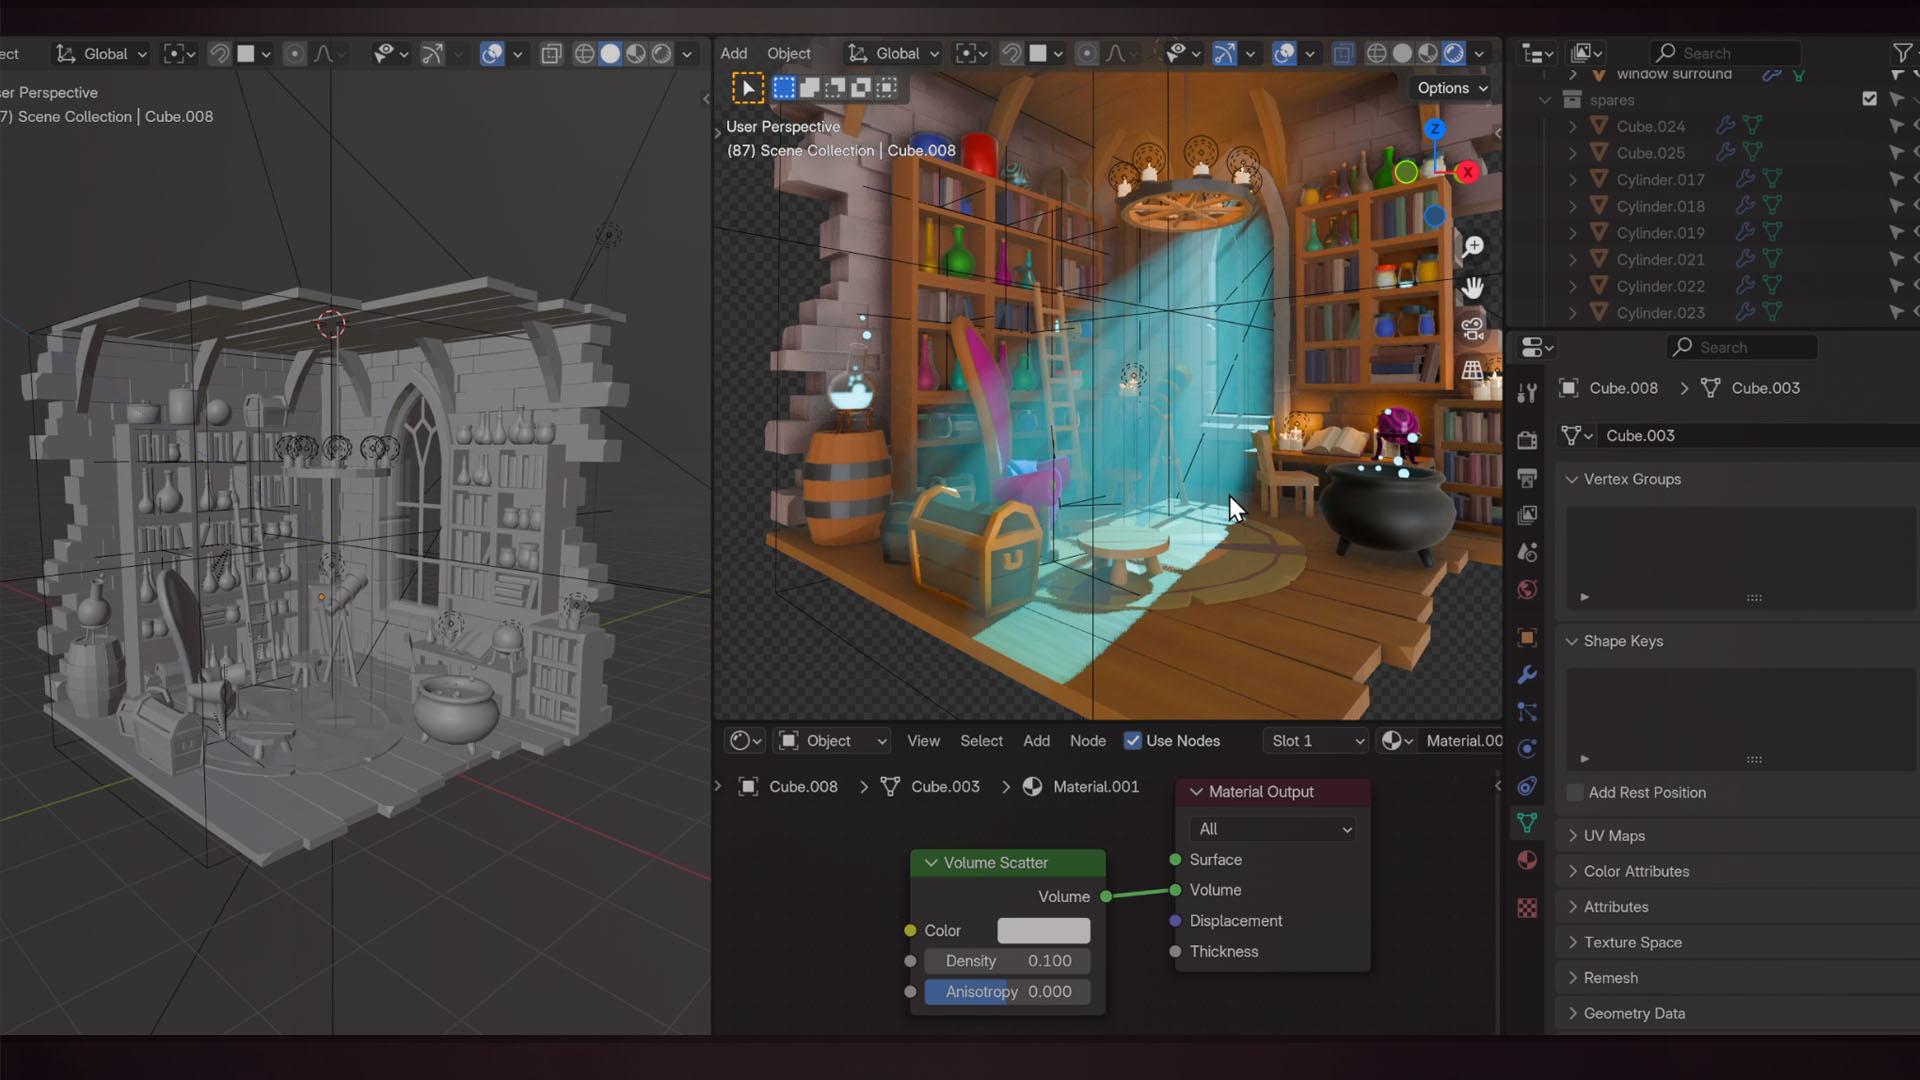Click the zoom magnifier viewport gizmo

[x=1473, y=247]
